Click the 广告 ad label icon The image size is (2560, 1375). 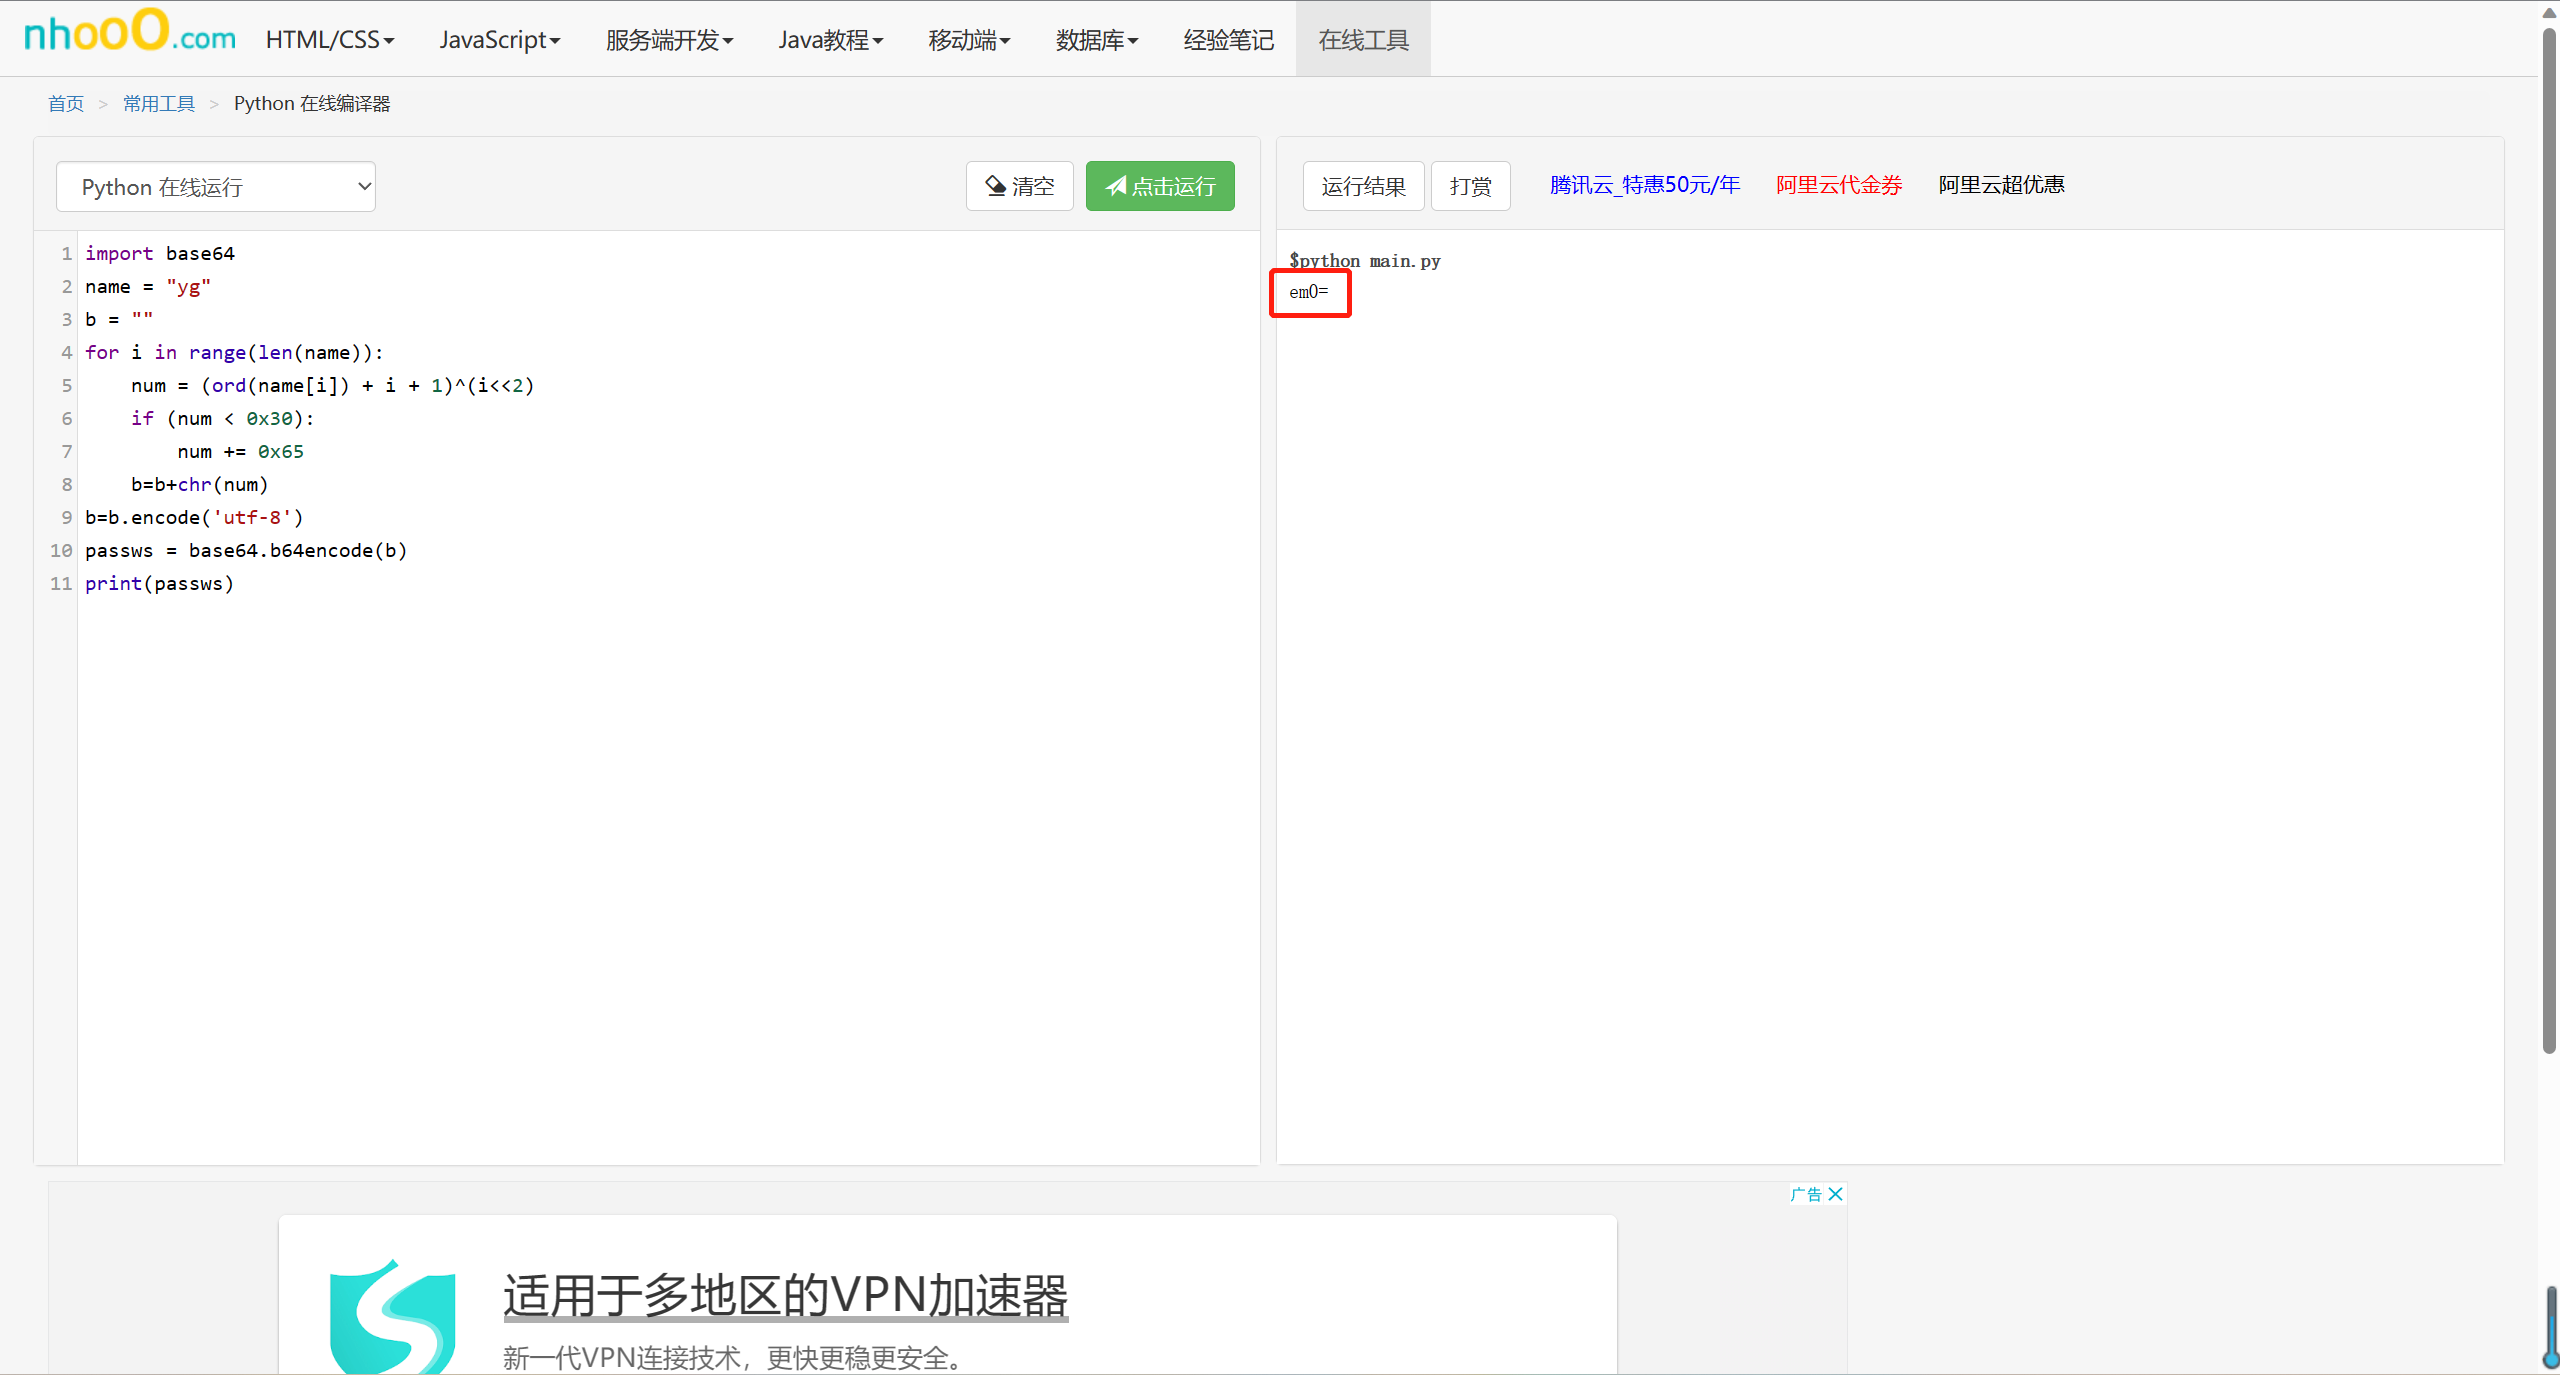(1805, 1194)
